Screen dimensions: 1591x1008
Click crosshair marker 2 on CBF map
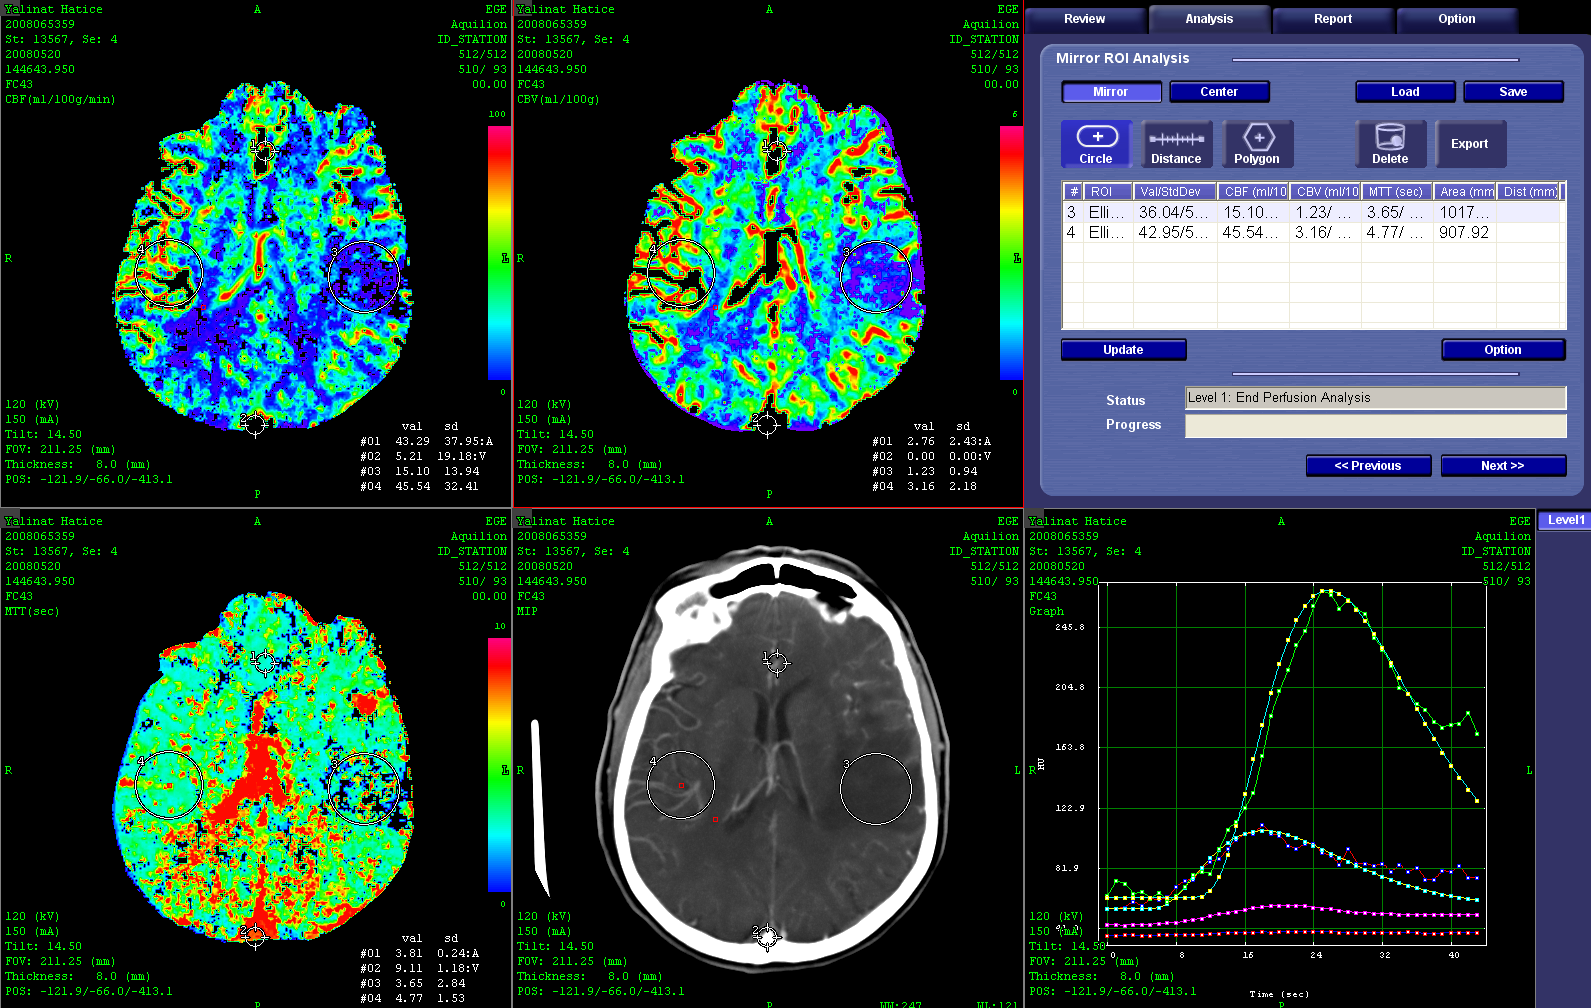[255, 425]
